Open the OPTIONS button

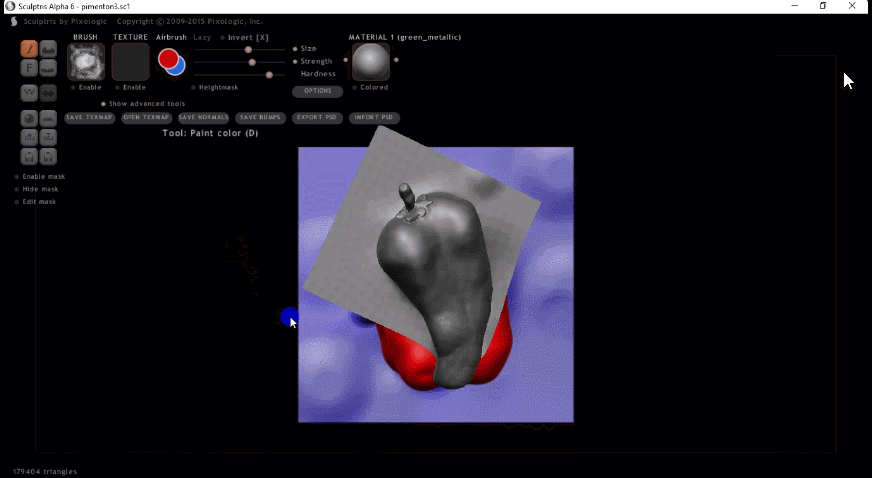click(318, 91)
